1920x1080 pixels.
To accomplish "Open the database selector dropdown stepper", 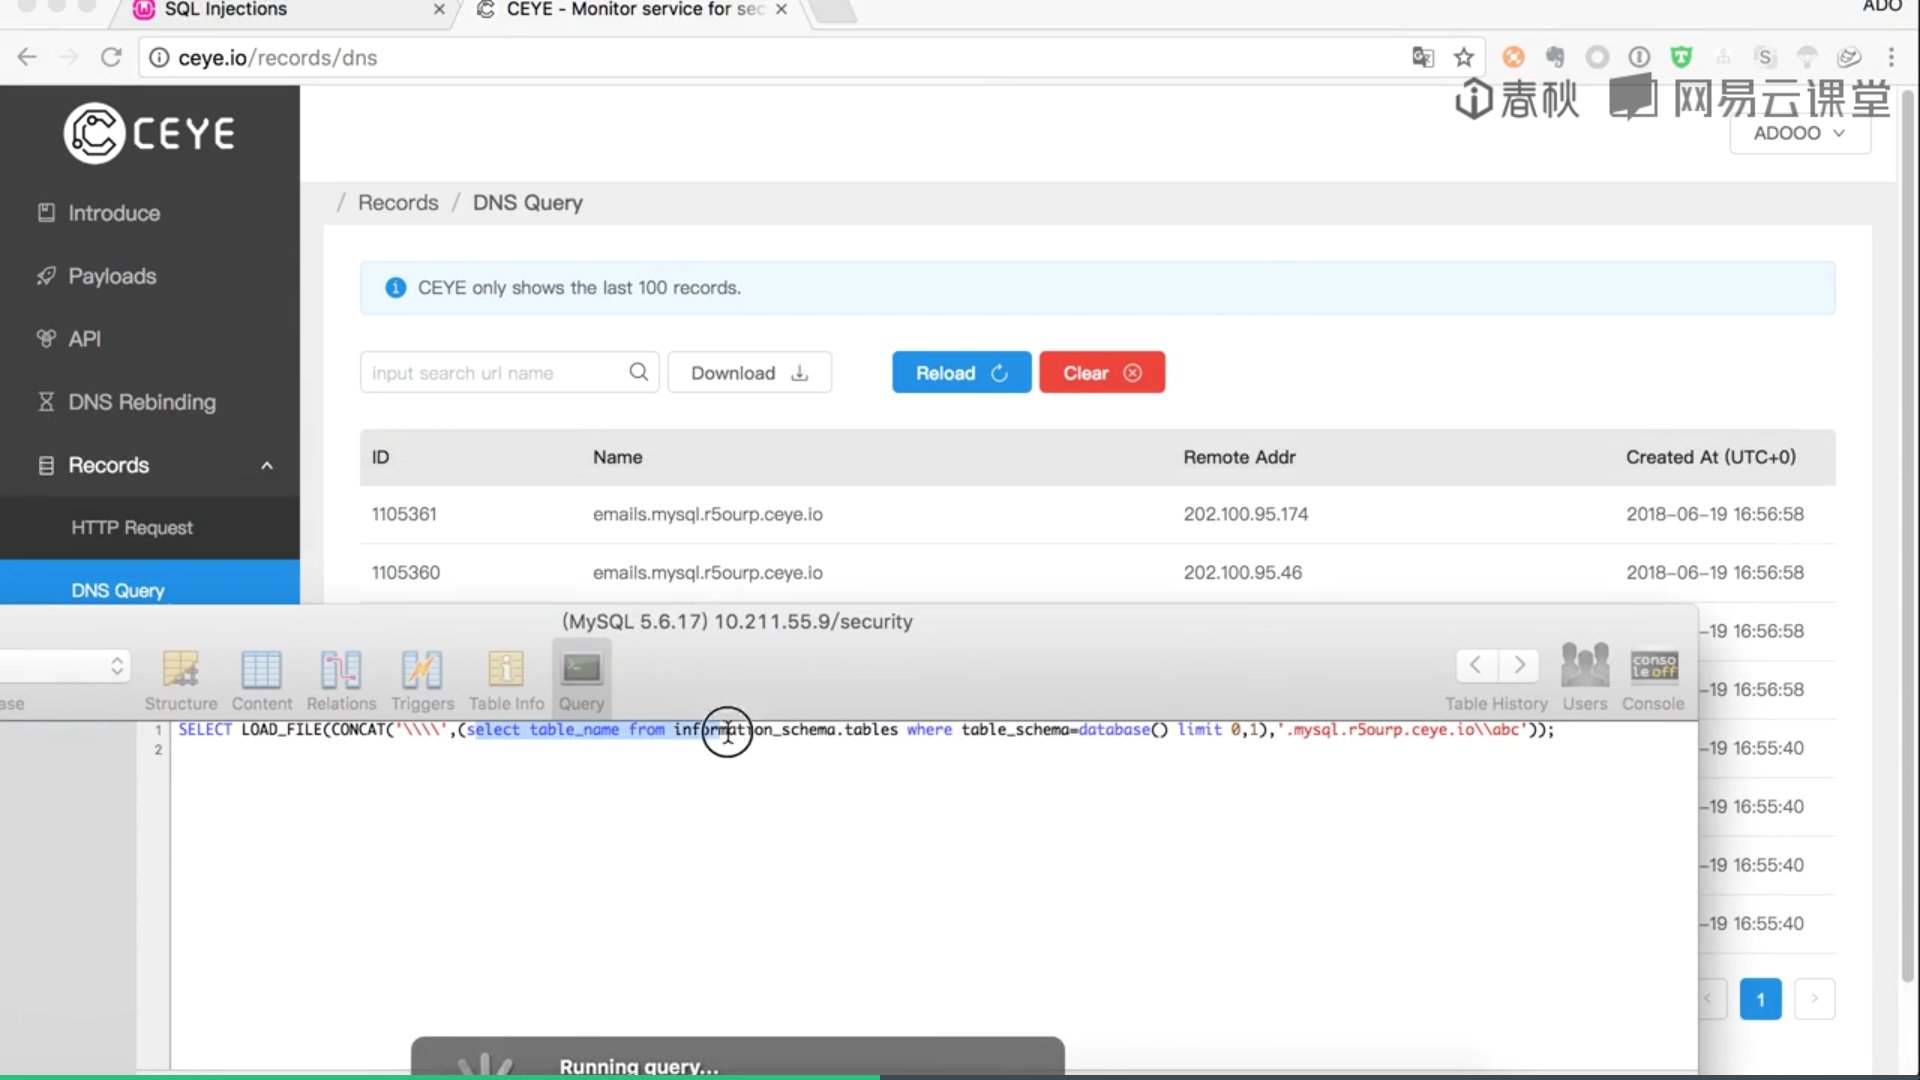I will (117, 666).
